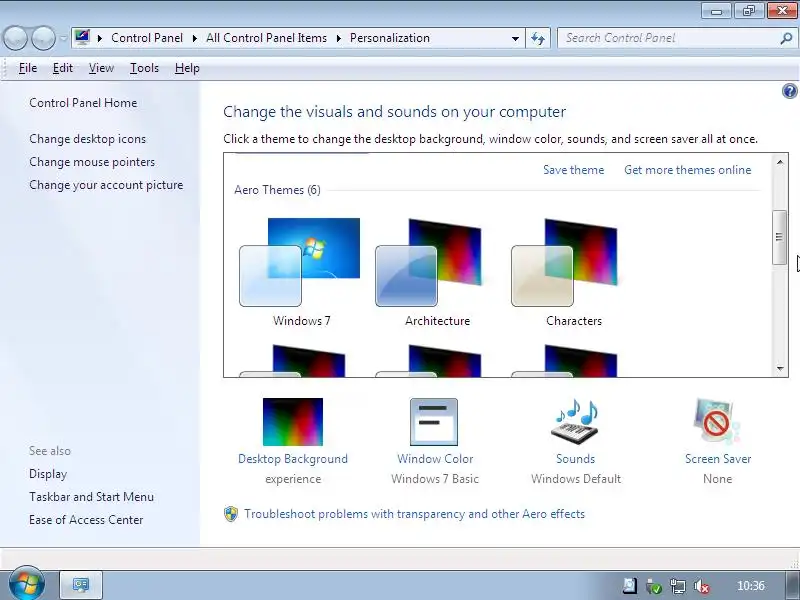Click the muted volume tray icon

point(702,586)
